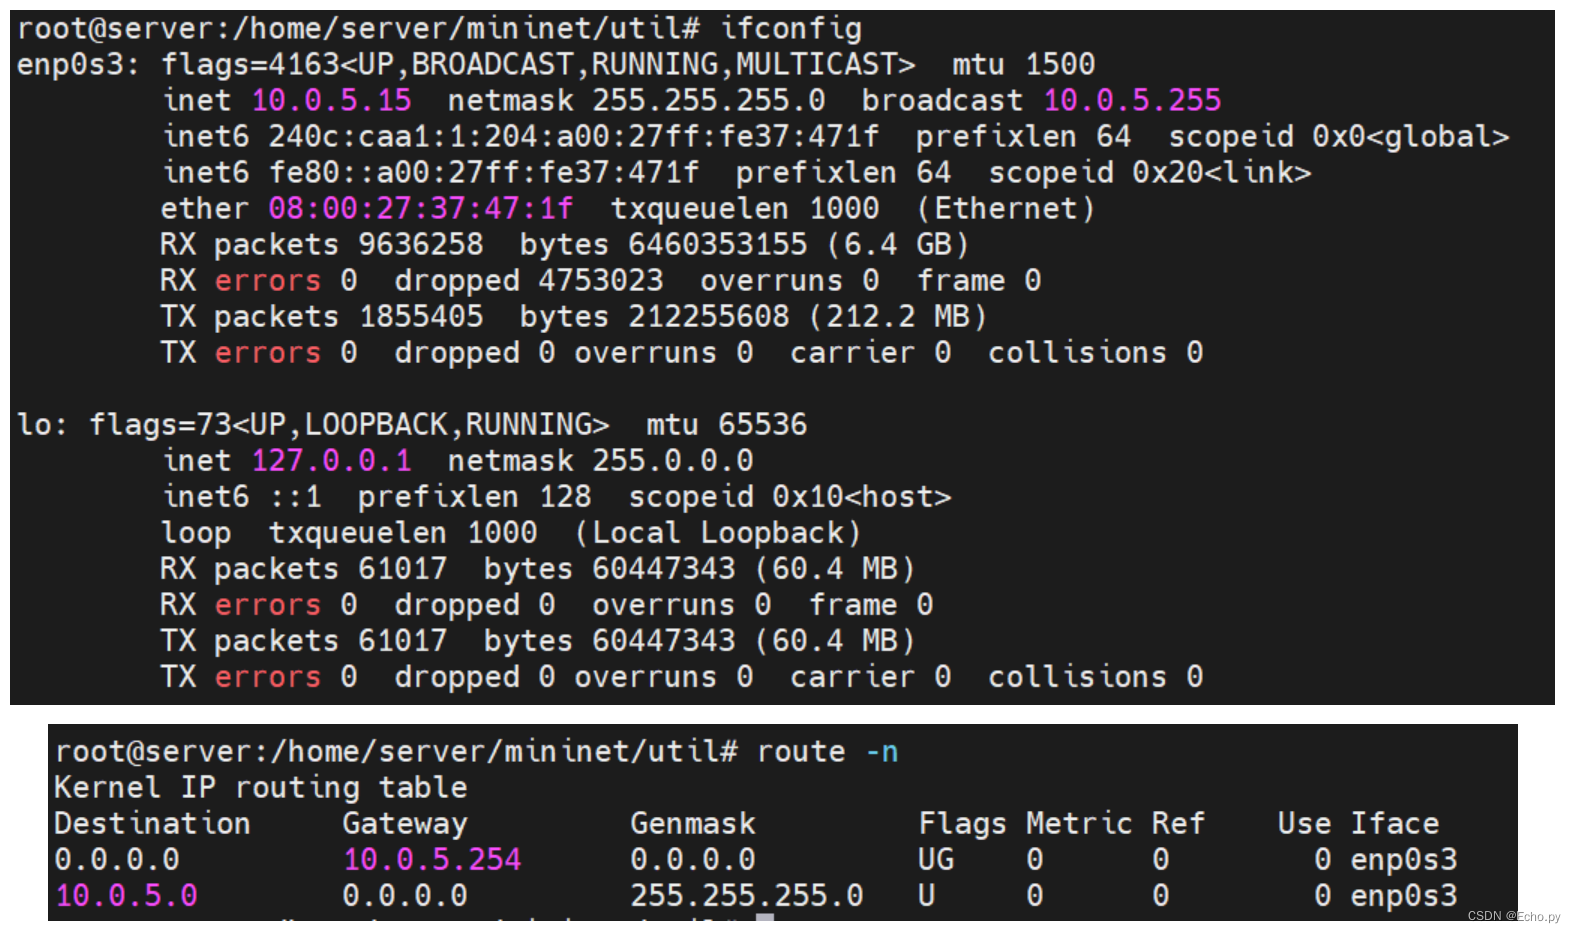Select the netmask 255.0.0.0

(x=672, y=461)
